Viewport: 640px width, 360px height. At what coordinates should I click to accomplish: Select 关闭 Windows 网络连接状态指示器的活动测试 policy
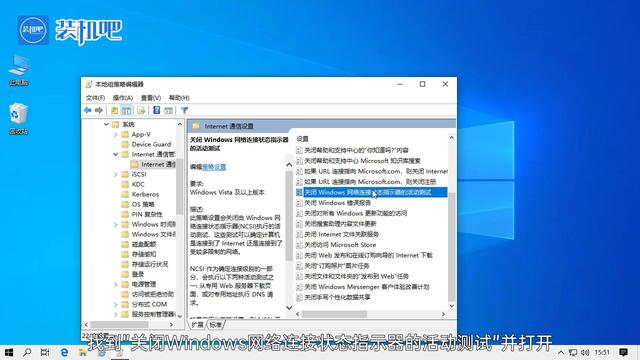tap(371, 192)
